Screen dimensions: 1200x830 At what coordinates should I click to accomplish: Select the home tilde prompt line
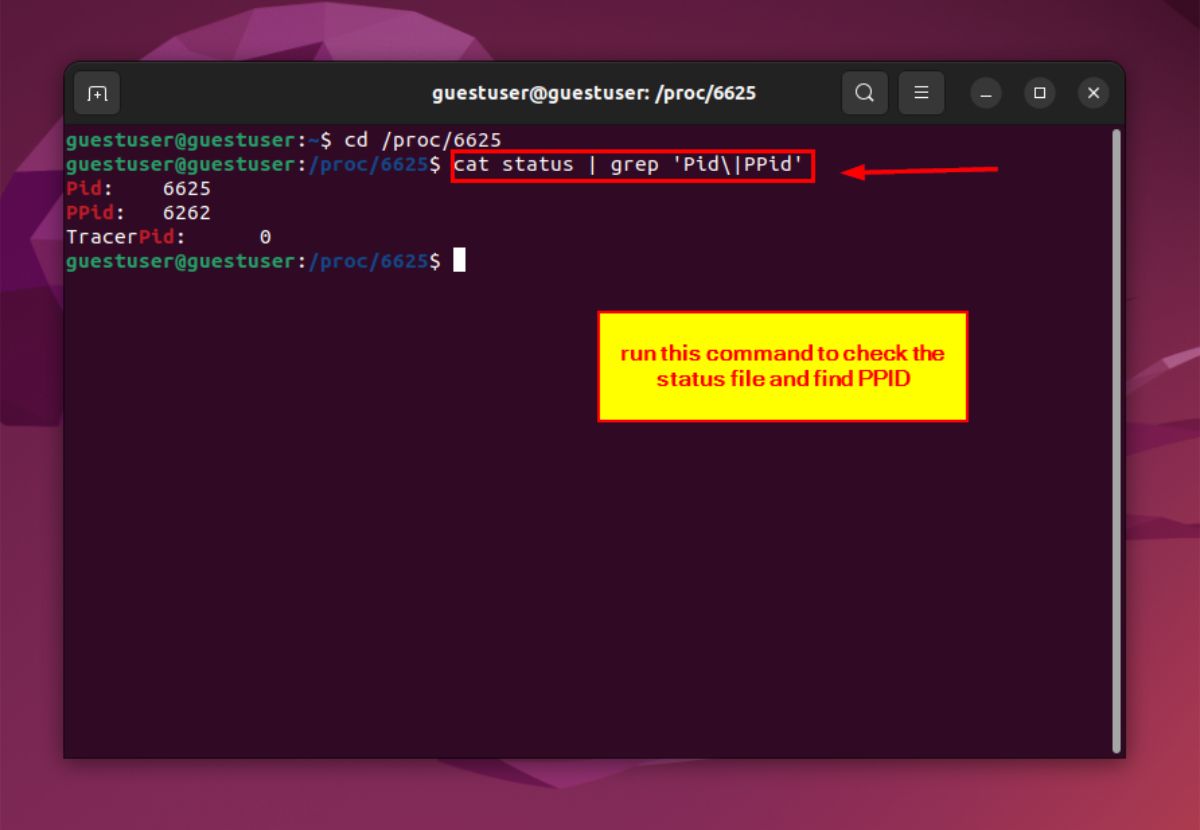[200, 139]
